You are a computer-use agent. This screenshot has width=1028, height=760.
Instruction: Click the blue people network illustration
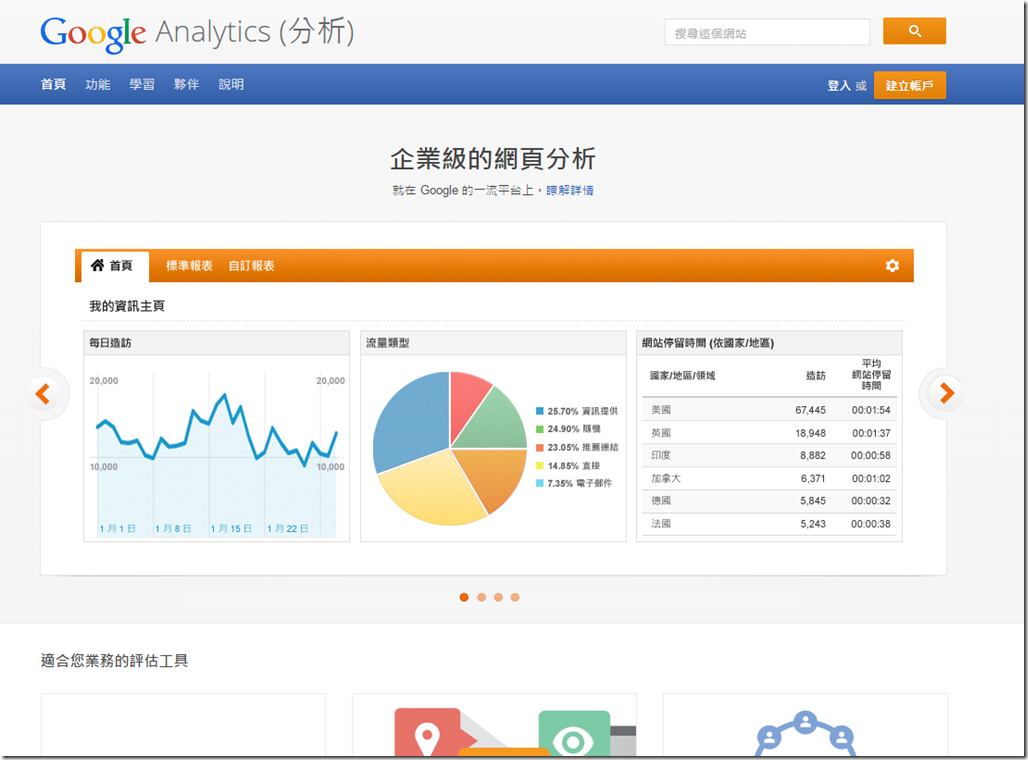coord(805,733)
